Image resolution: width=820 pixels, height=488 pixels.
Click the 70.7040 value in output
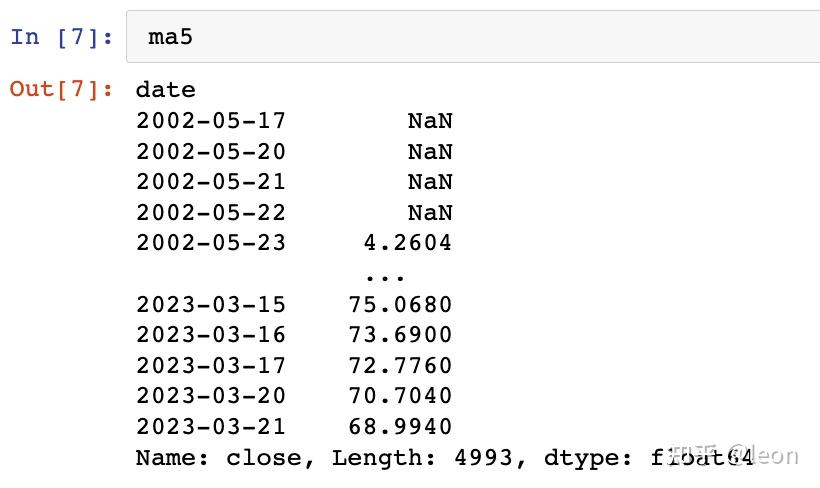pyautogui.click(x=400, y=396)
